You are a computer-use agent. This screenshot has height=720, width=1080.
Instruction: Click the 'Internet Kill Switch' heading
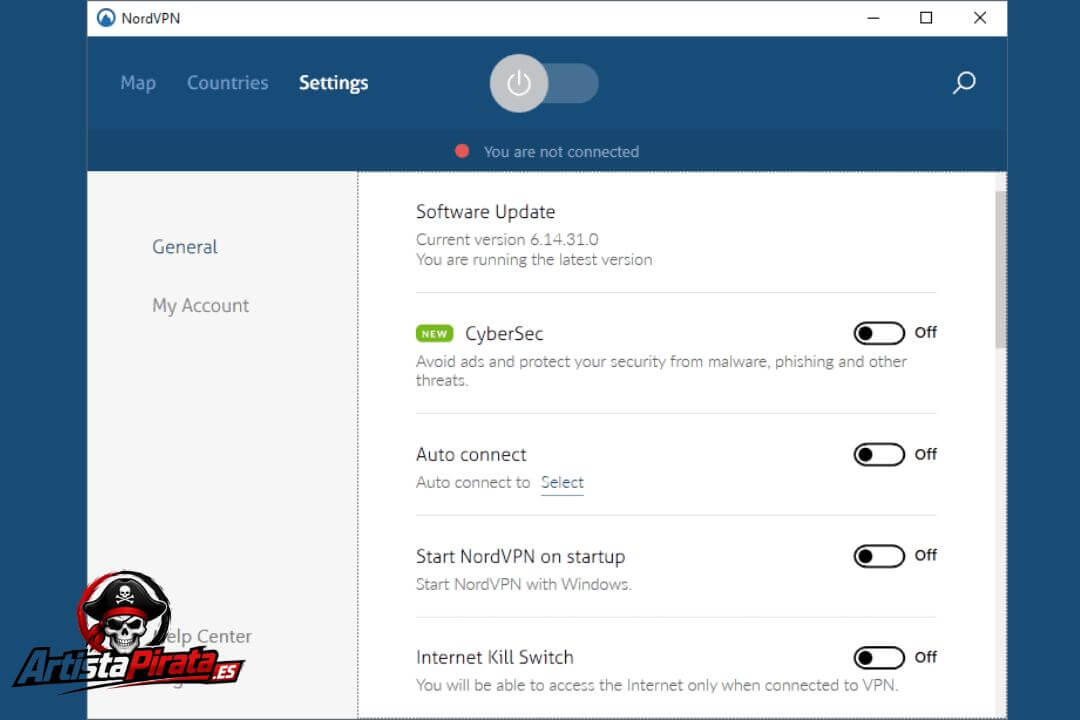pos(495,657)
